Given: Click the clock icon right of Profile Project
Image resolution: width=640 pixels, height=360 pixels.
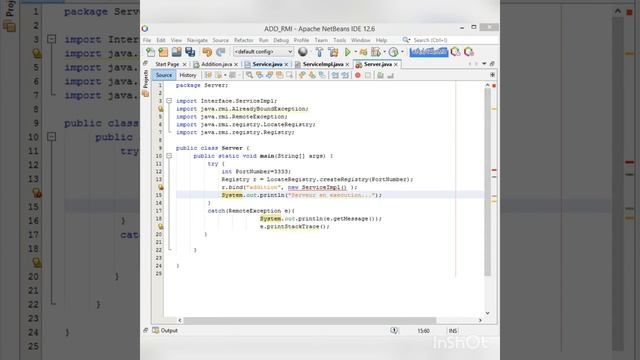Looking at the screenshot, I should coord(393,52).
